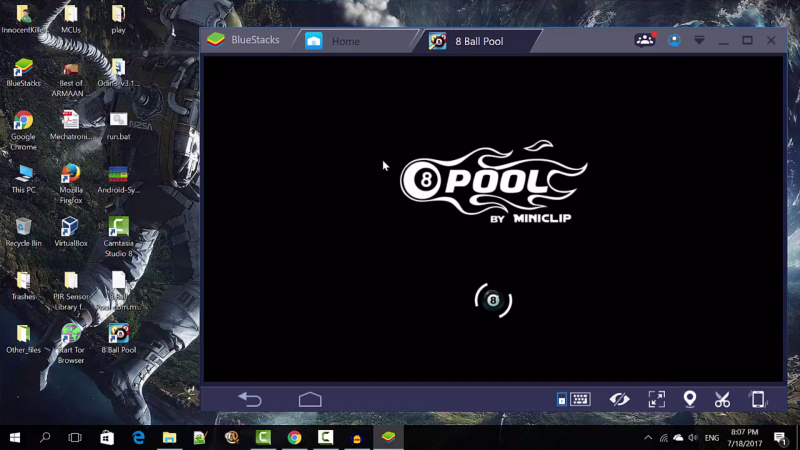Open the Action Center notifications icon
Image resolution: width=800 pixels, height=450 pixels.
780,438
